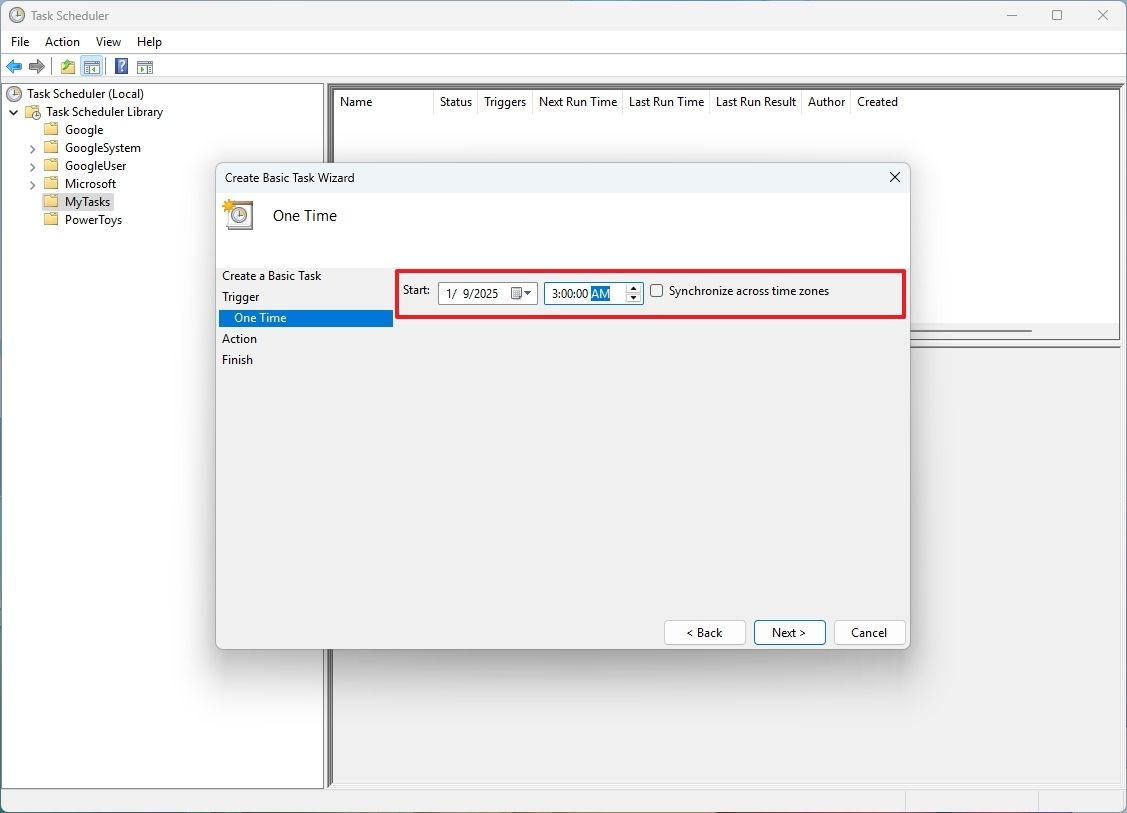
Task: Open the Action menu
Action: coord(62,42)
